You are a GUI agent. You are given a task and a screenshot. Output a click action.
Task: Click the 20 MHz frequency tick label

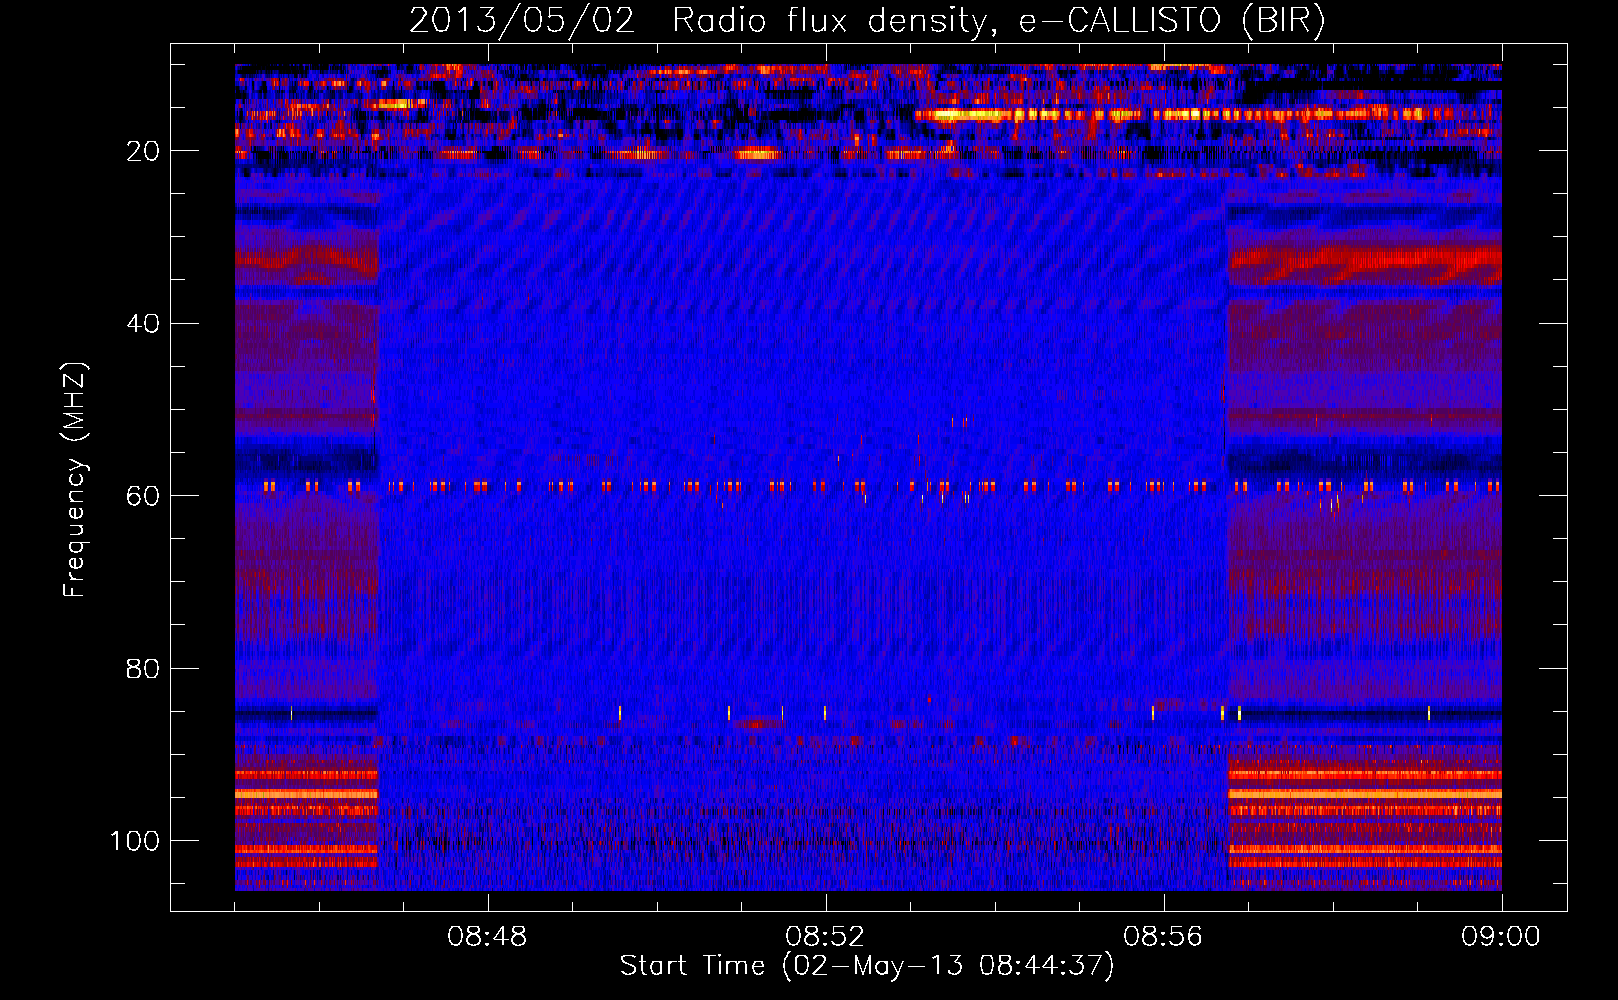[143, 152]
